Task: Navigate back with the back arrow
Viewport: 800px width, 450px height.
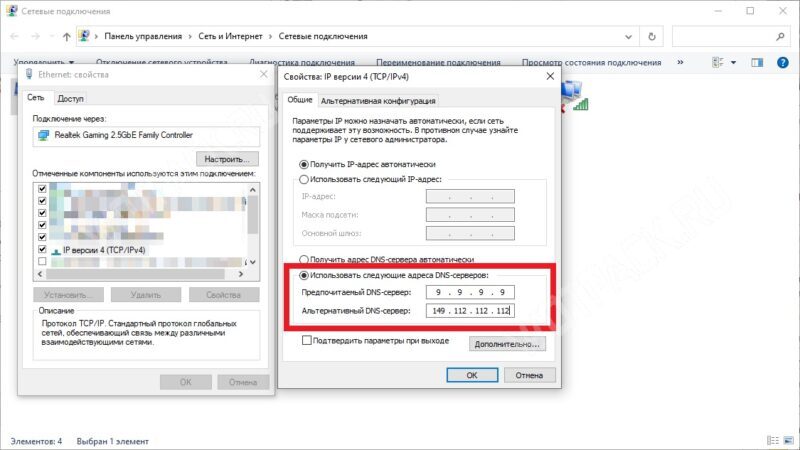Action: point(14,36)
